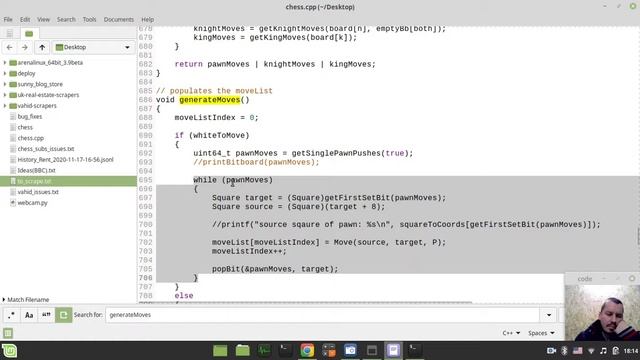Expand the Match Filename section
This screenshot has height=360, width=640.
pyautogui.click(x=4, y=300)
